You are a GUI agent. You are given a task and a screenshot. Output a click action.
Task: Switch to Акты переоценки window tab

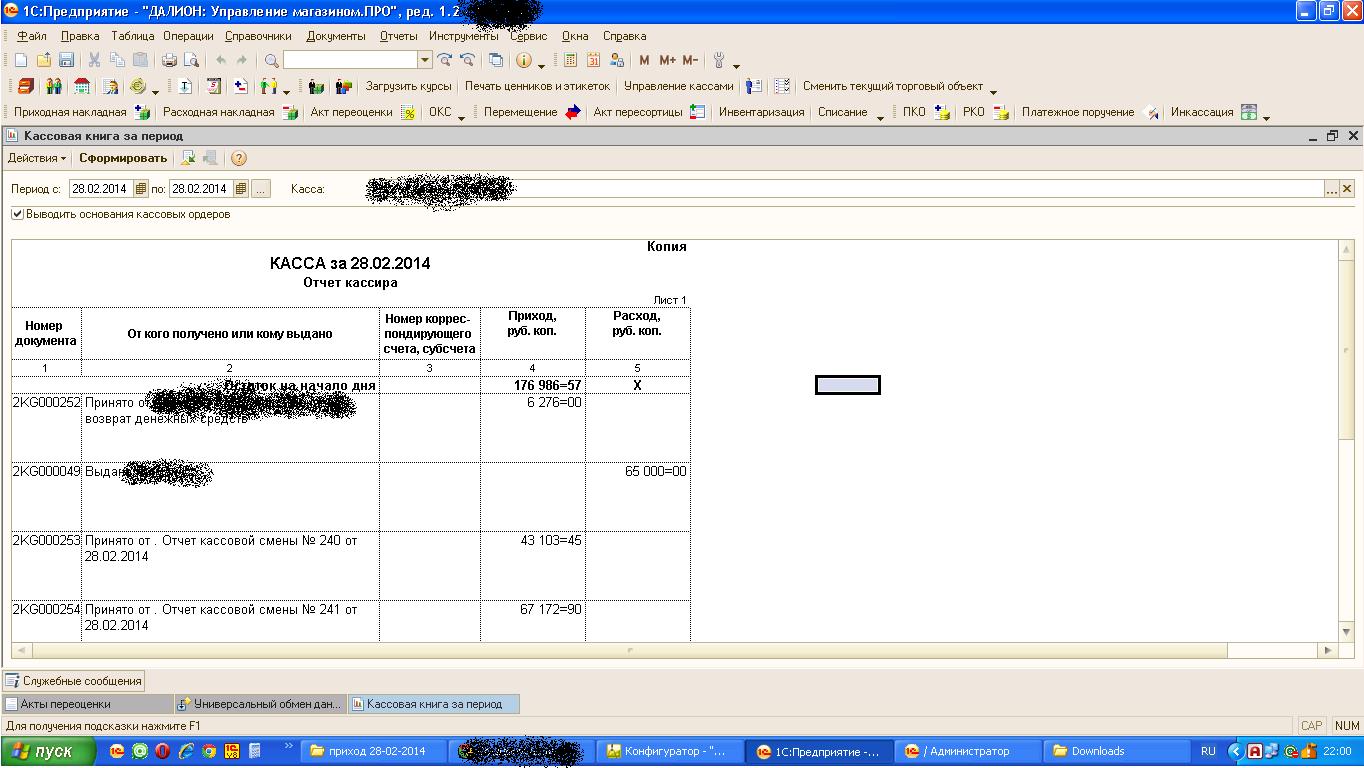(x=87, y=704)
